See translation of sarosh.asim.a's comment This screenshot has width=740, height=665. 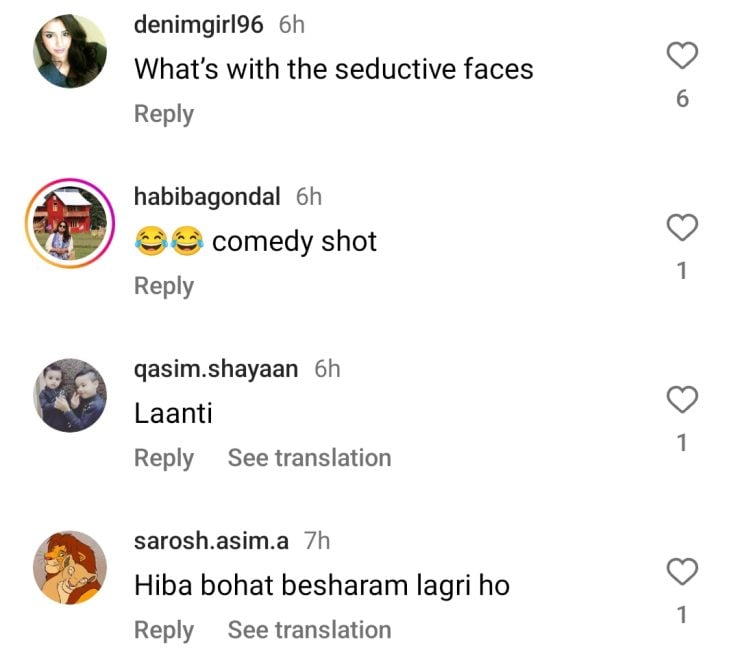(309, 630)
